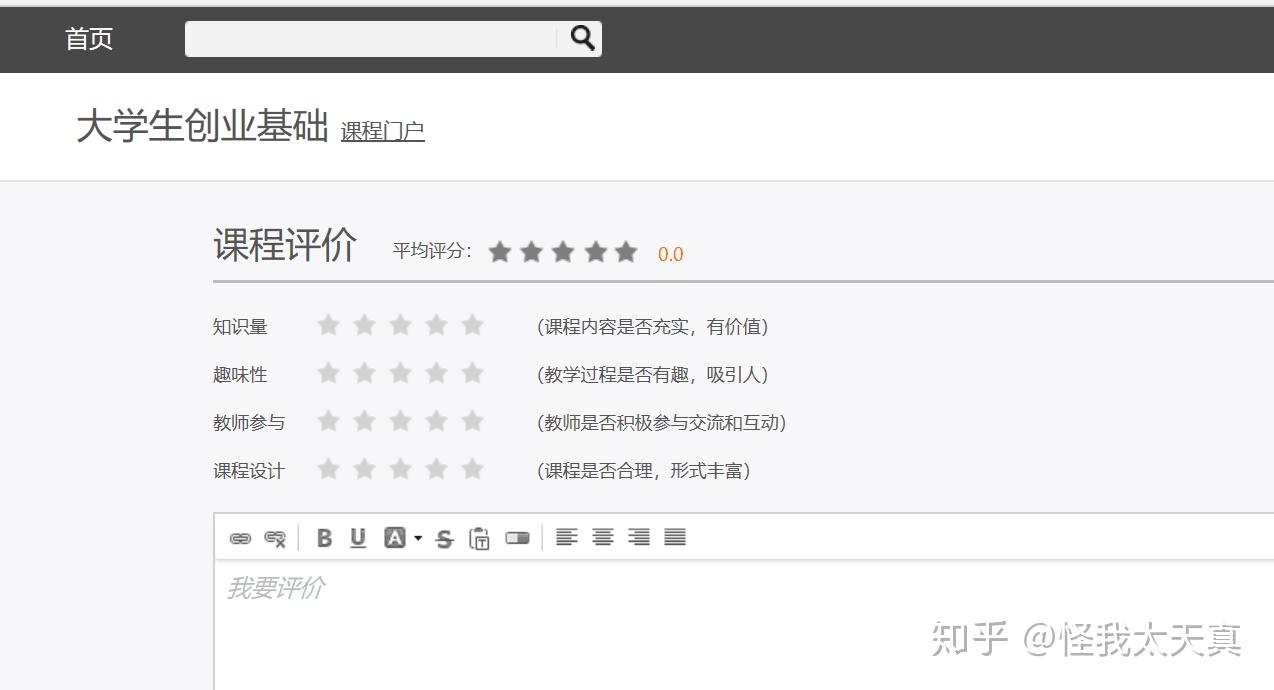Click the magnifier search icon
Screen dimensions: 1274x690
(582, 38)
